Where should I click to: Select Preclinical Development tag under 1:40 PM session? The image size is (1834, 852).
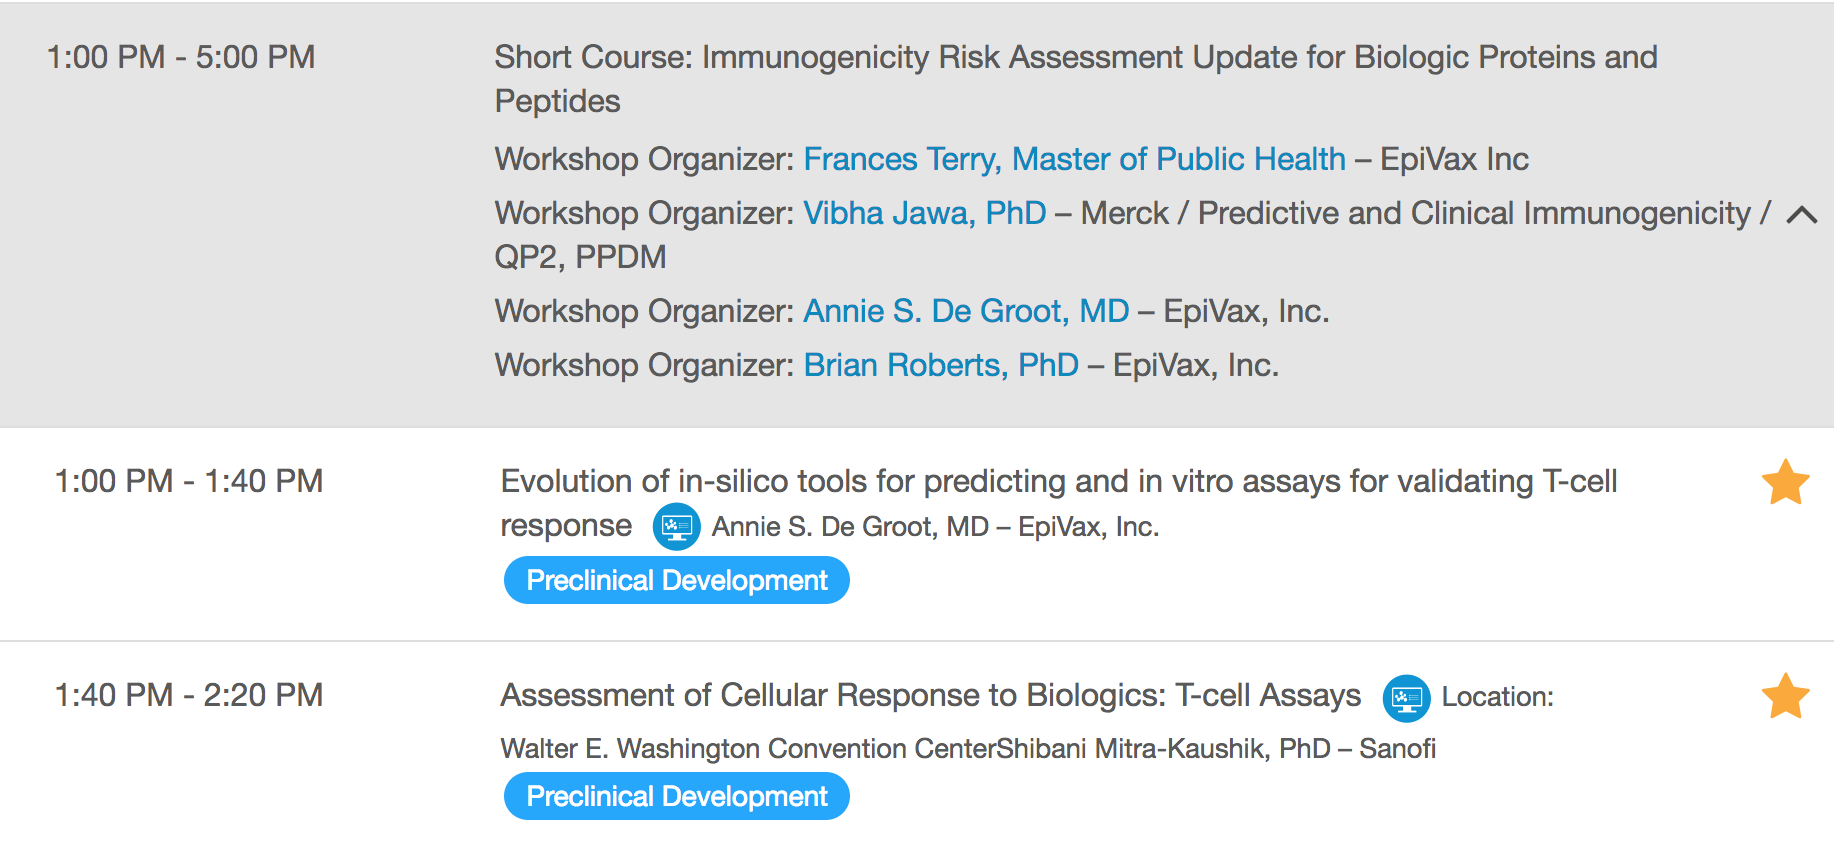(x=677, y=797)
